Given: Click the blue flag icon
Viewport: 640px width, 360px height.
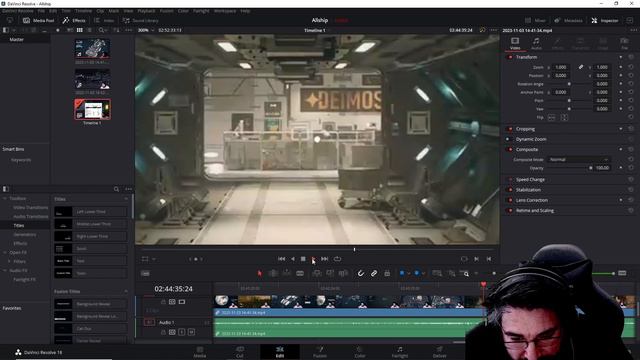Looking at the screenshot, I should point(402,273).
